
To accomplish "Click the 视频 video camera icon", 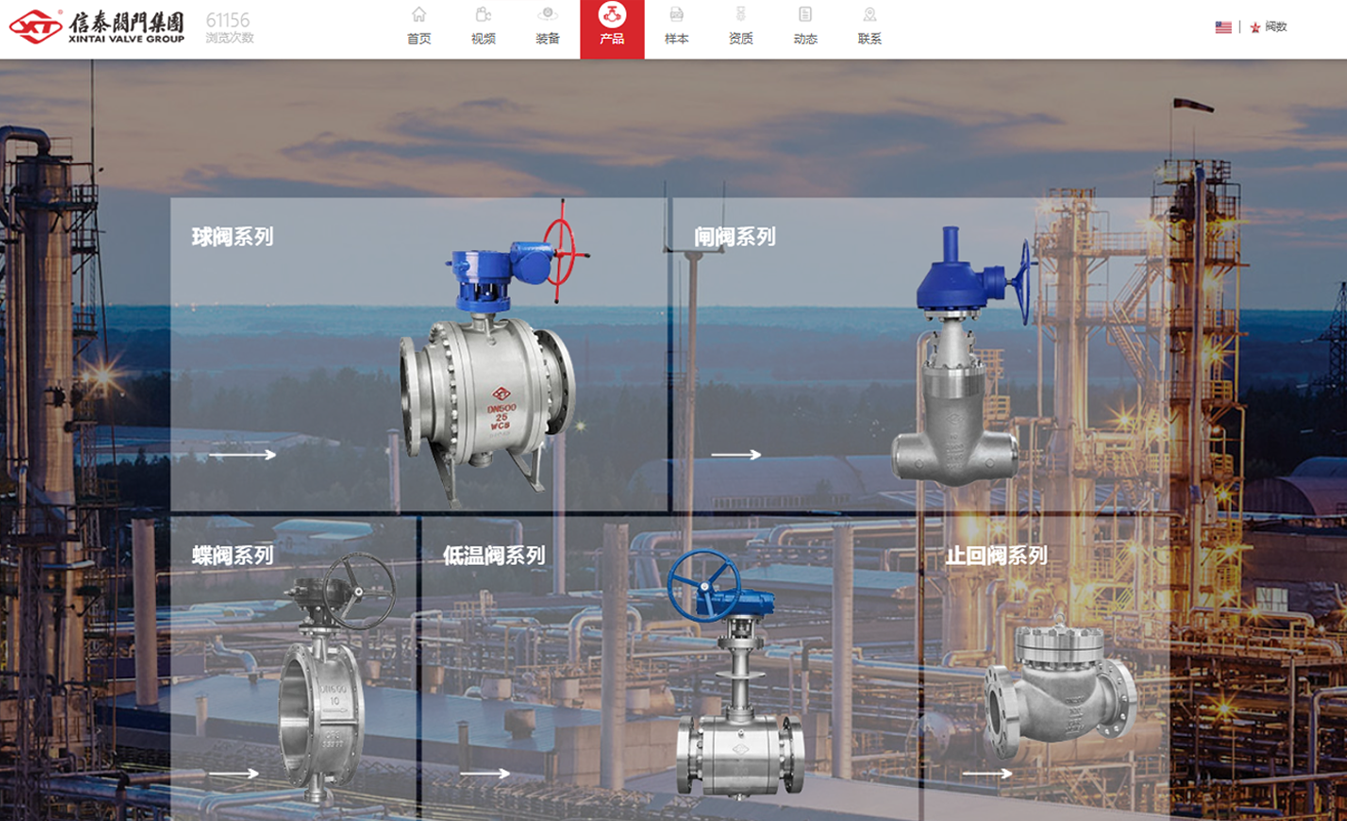I will tap(483, 15).
